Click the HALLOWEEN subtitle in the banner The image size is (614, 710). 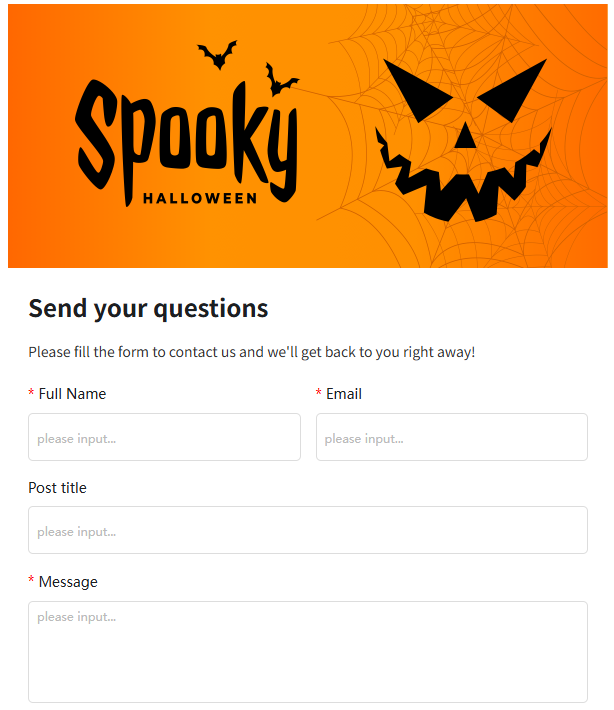coord(200,198)
